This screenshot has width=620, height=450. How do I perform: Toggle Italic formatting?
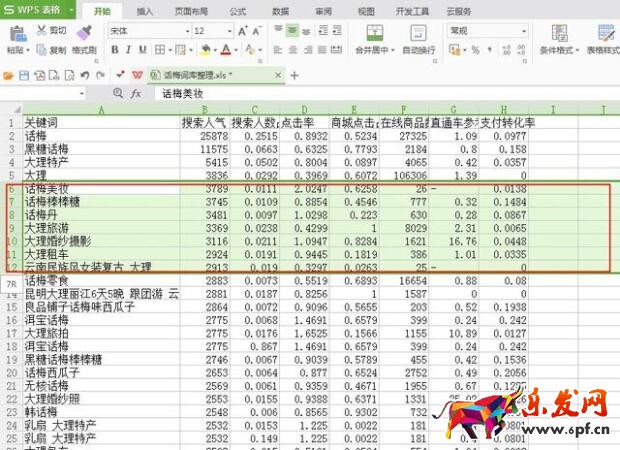tap(127, 50)
